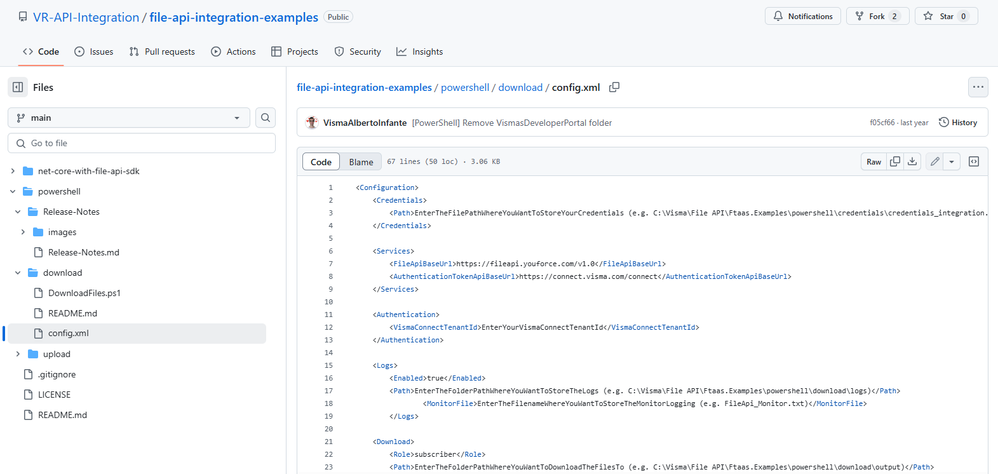This screenshot has width=998, height=474.
Task: Open VR-API-Integration organization link
Action: (x=86, y=17)
